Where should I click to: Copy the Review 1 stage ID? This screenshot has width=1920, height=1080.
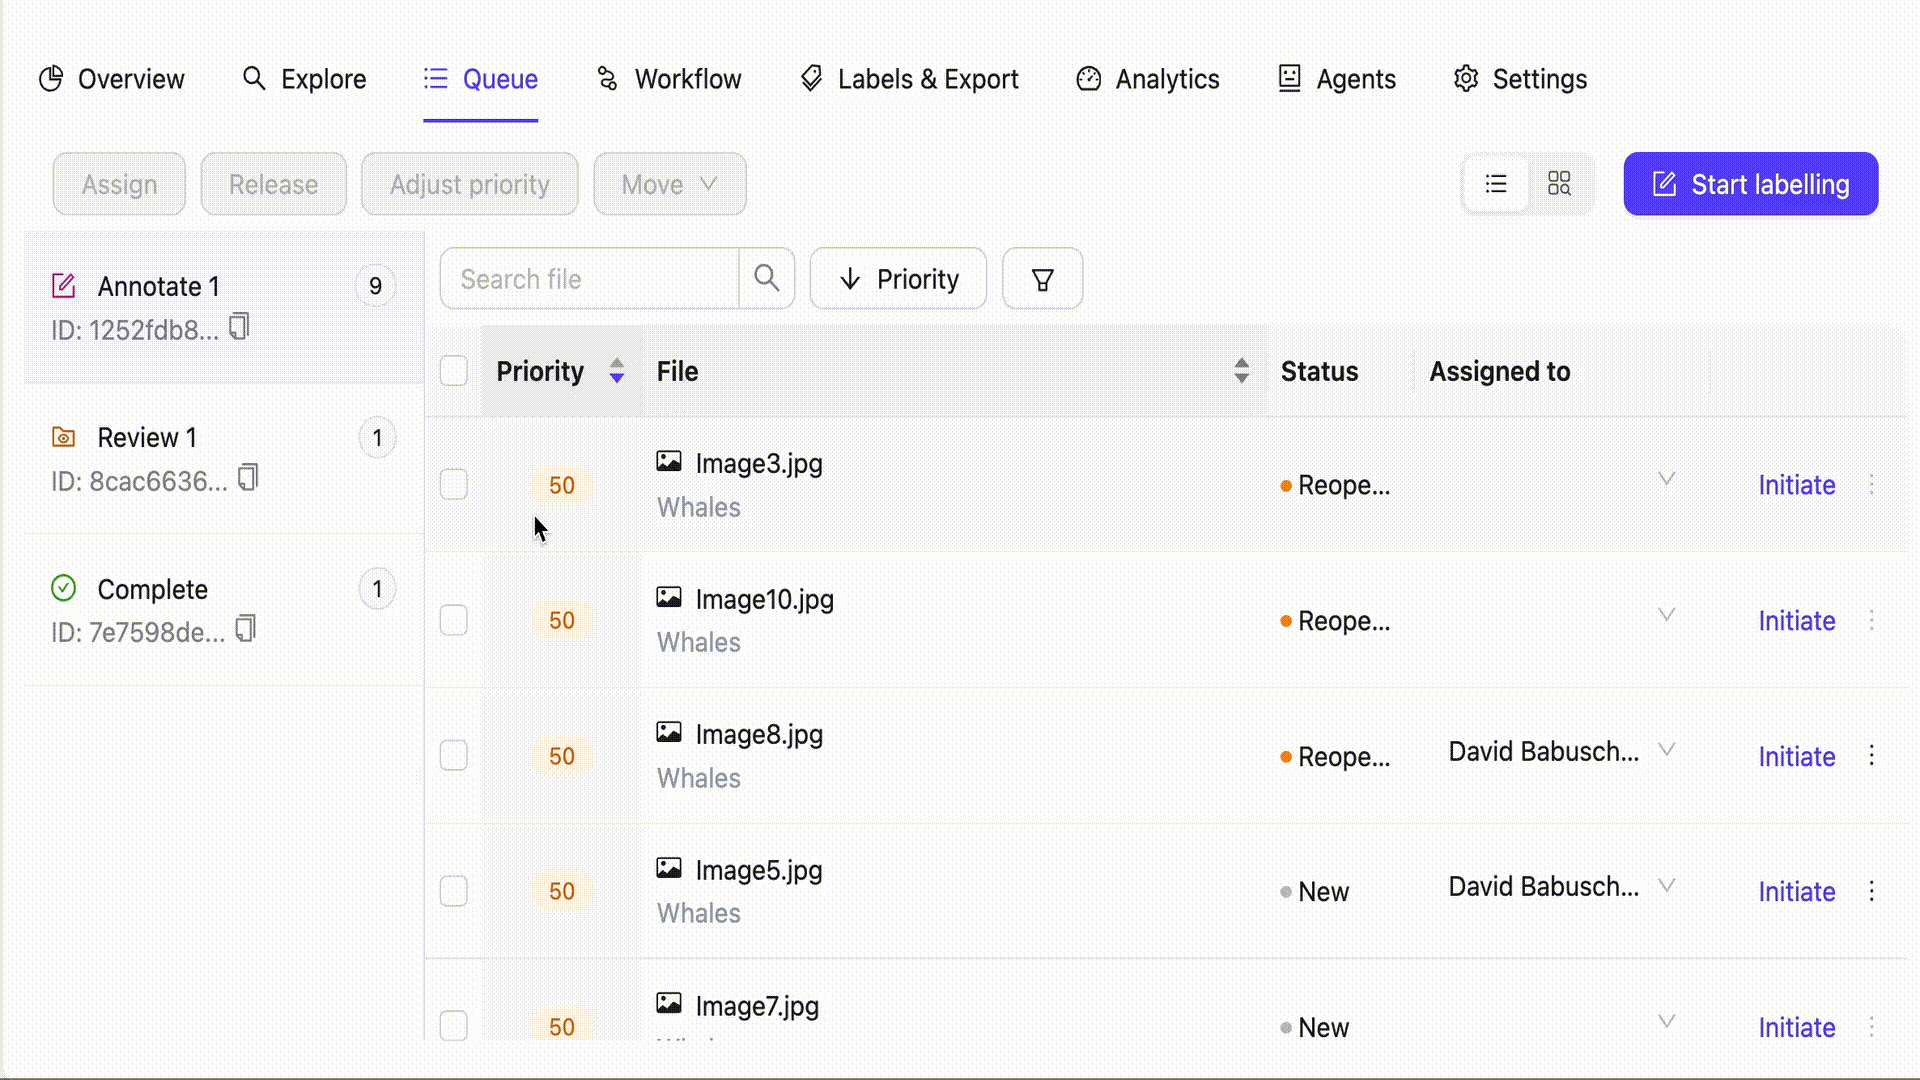[248, 478]
